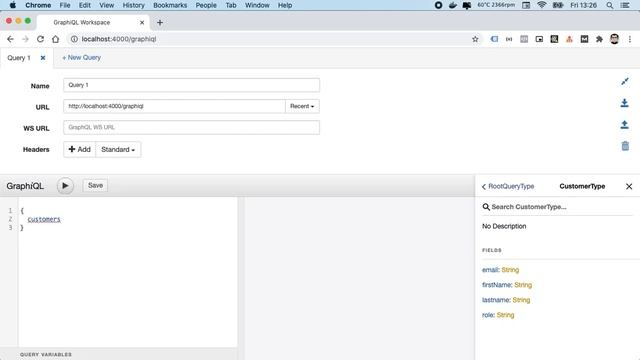Open the History menu
640x360 pixels.
pyautogui.click(x=133, y=5)
